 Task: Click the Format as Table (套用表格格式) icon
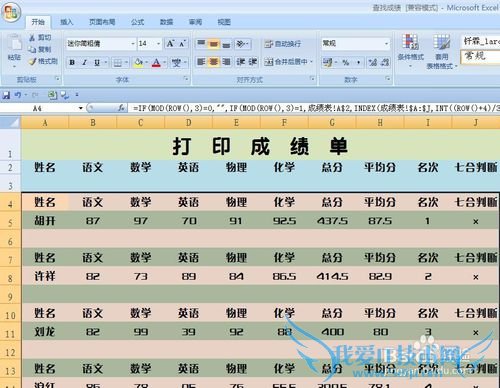(442, 43)
